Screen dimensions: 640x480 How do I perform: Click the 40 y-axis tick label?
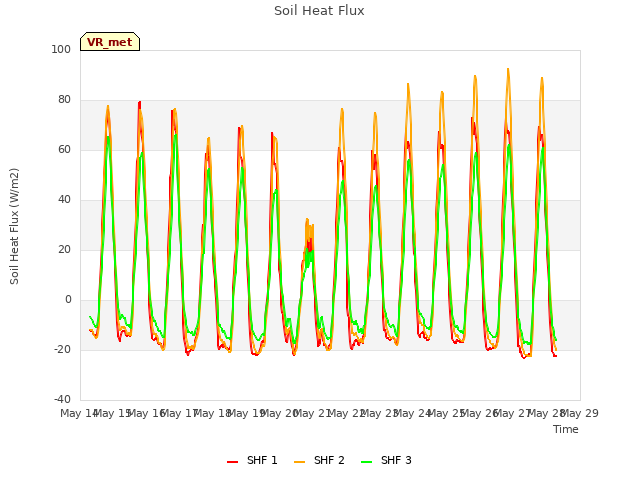click(x=64, y=200)
